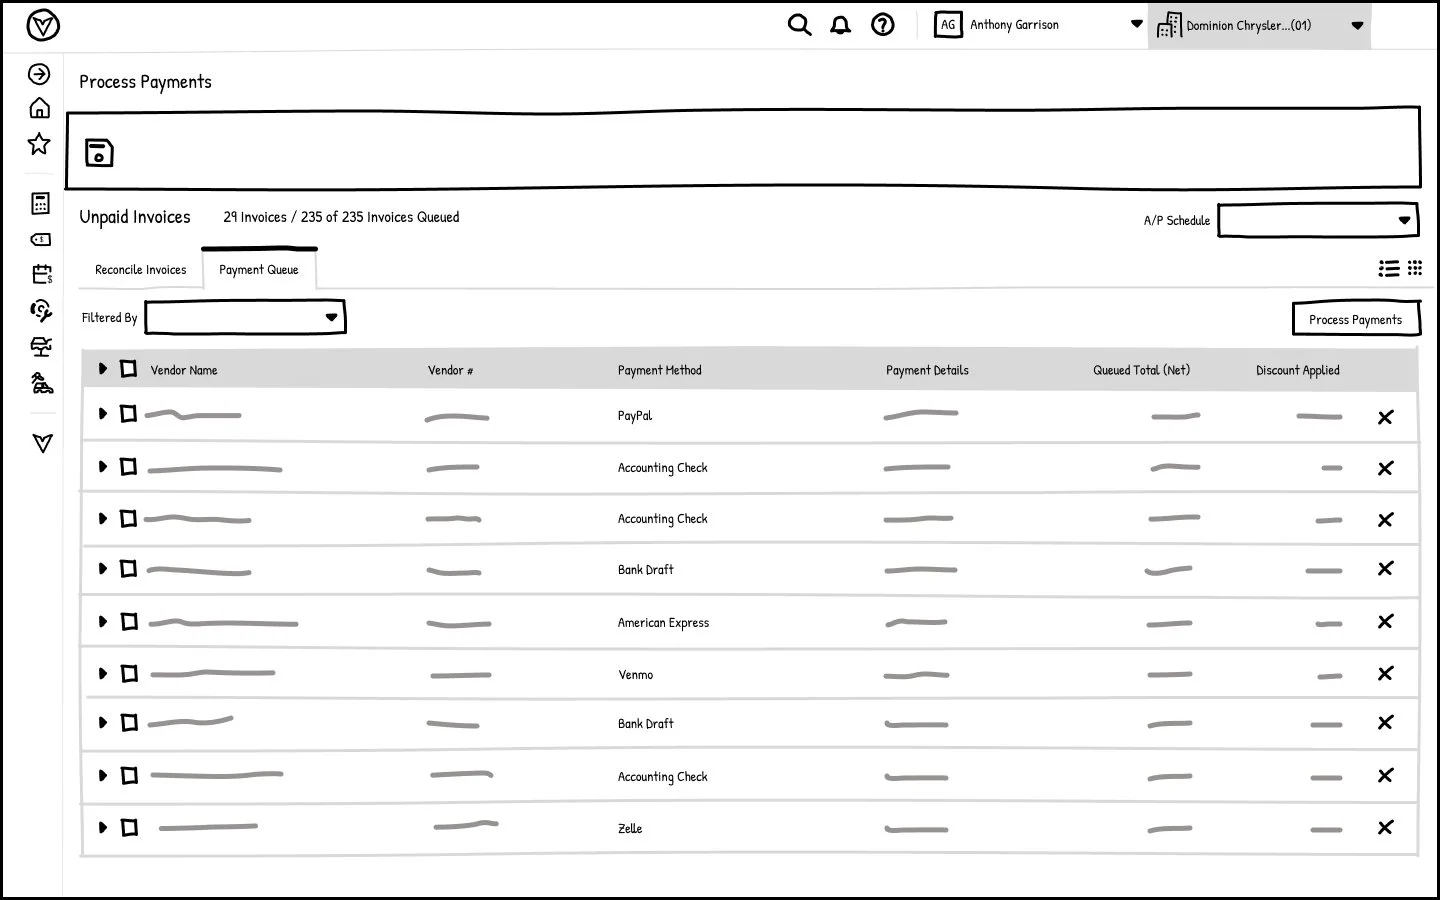Viewport: 1440px width, 900px height.
Task: Click the V-shaped logo icon at sidebar bottom
Action: tap(42, 443)
